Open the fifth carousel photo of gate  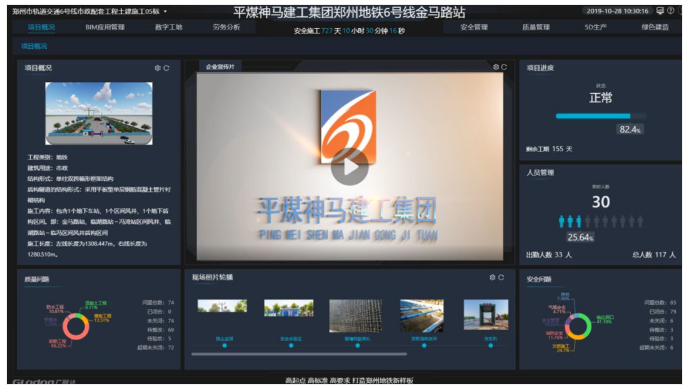486,315
